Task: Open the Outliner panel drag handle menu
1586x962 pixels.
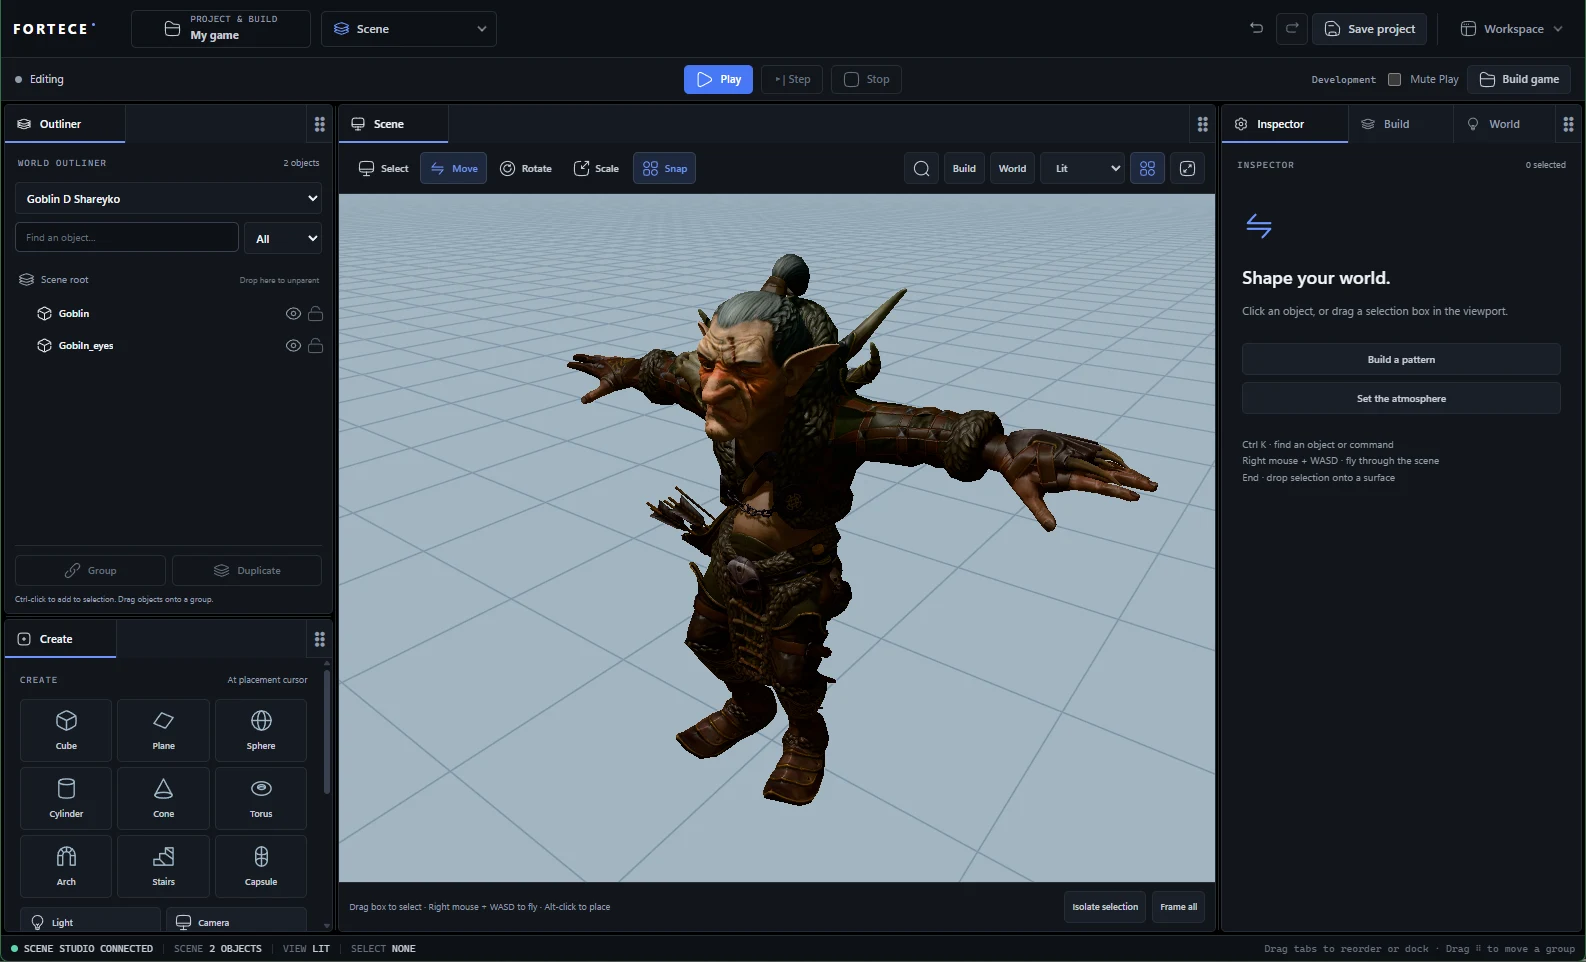Action: click(320, 124)
